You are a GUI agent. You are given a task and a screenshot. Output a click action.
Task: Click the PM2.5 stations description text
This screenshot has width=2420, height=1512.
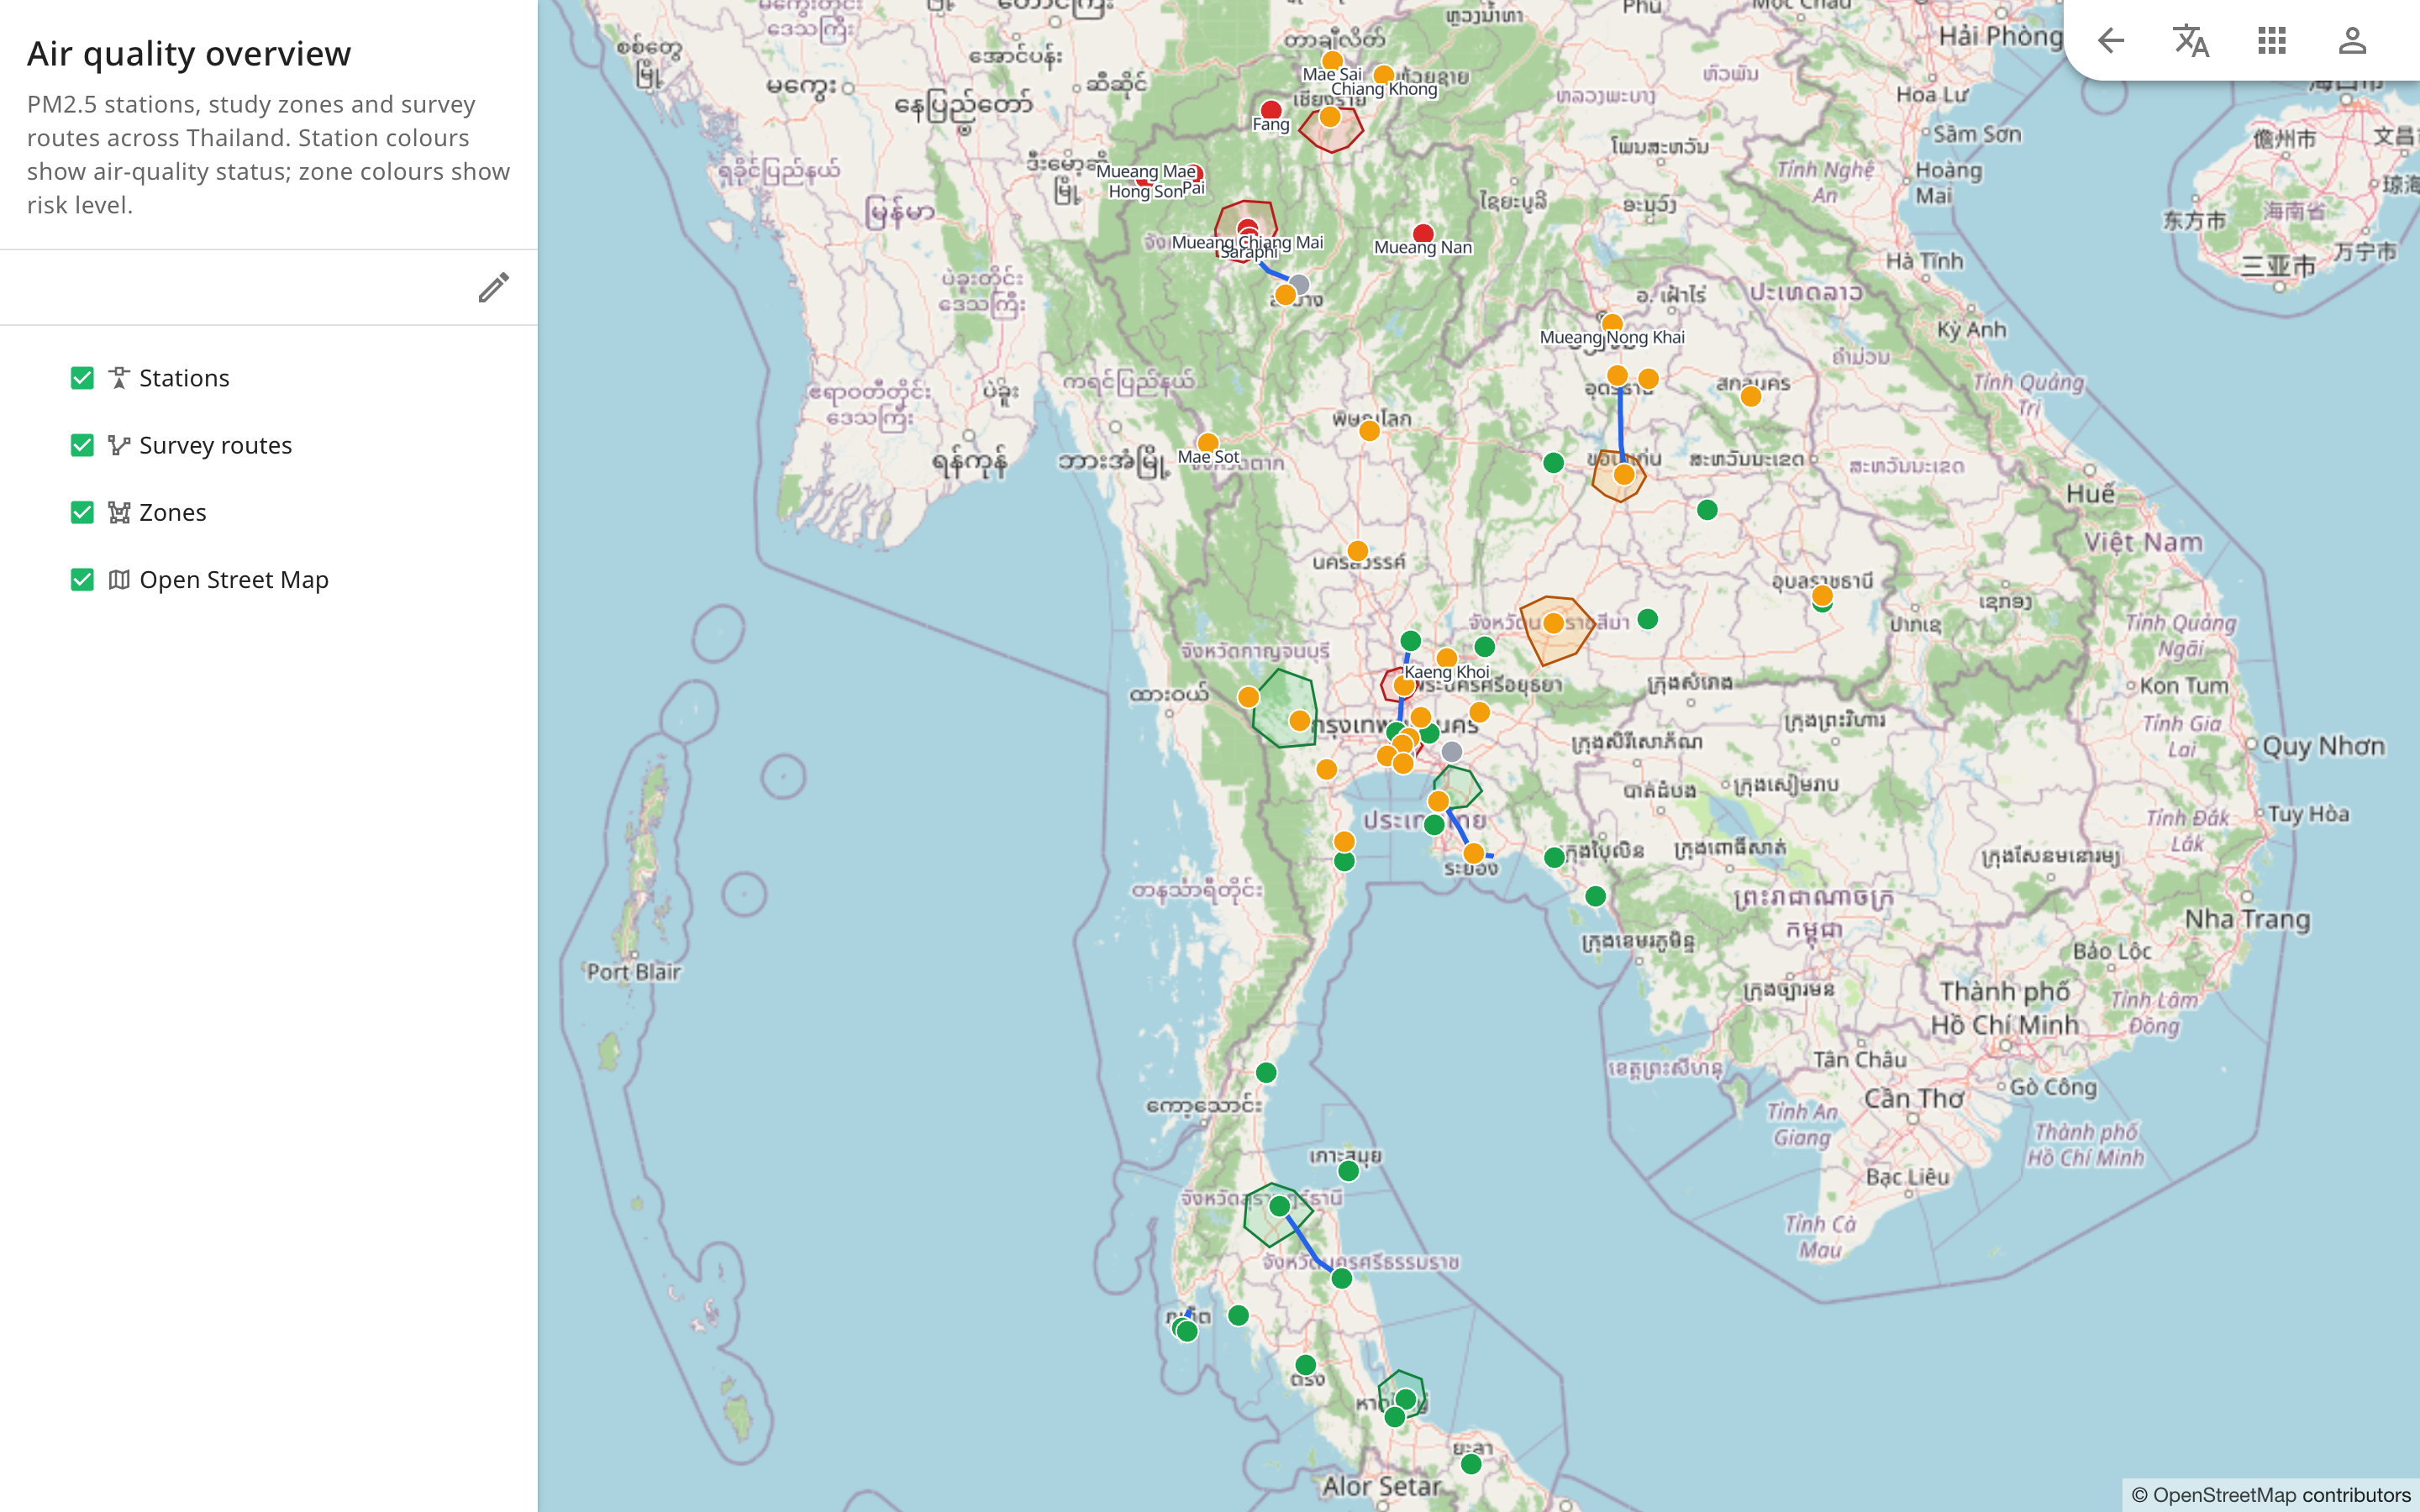(x=269, y=154)
